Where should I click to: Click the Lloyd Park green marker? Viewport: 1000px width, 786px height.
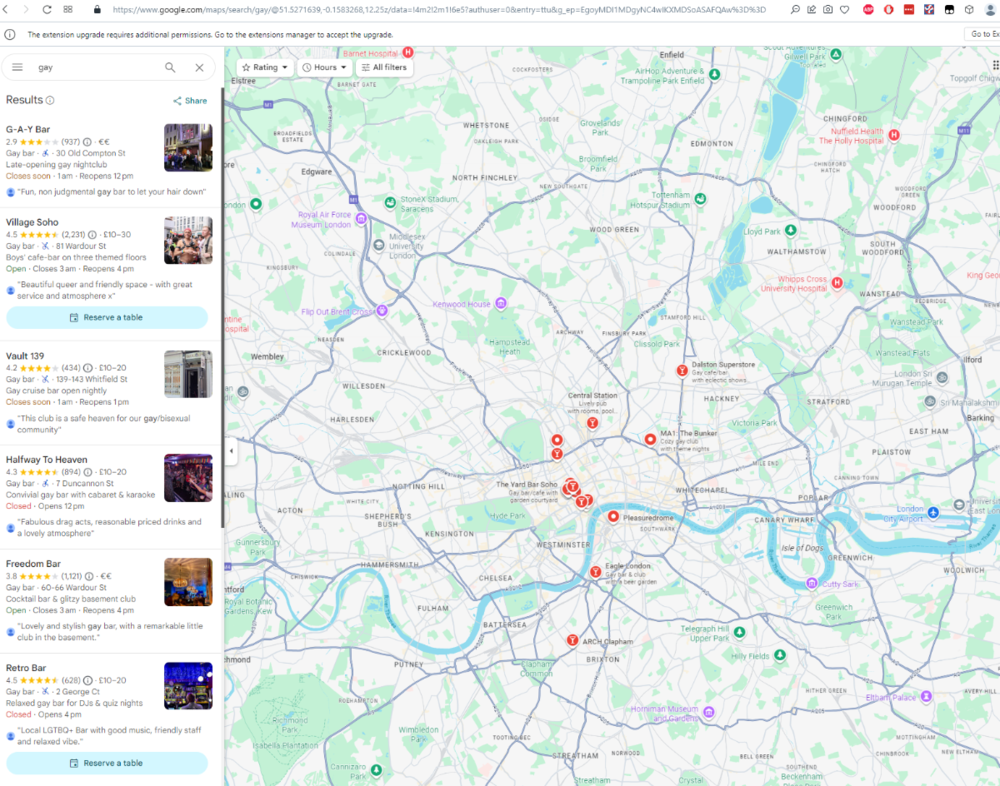pos(791,230)
